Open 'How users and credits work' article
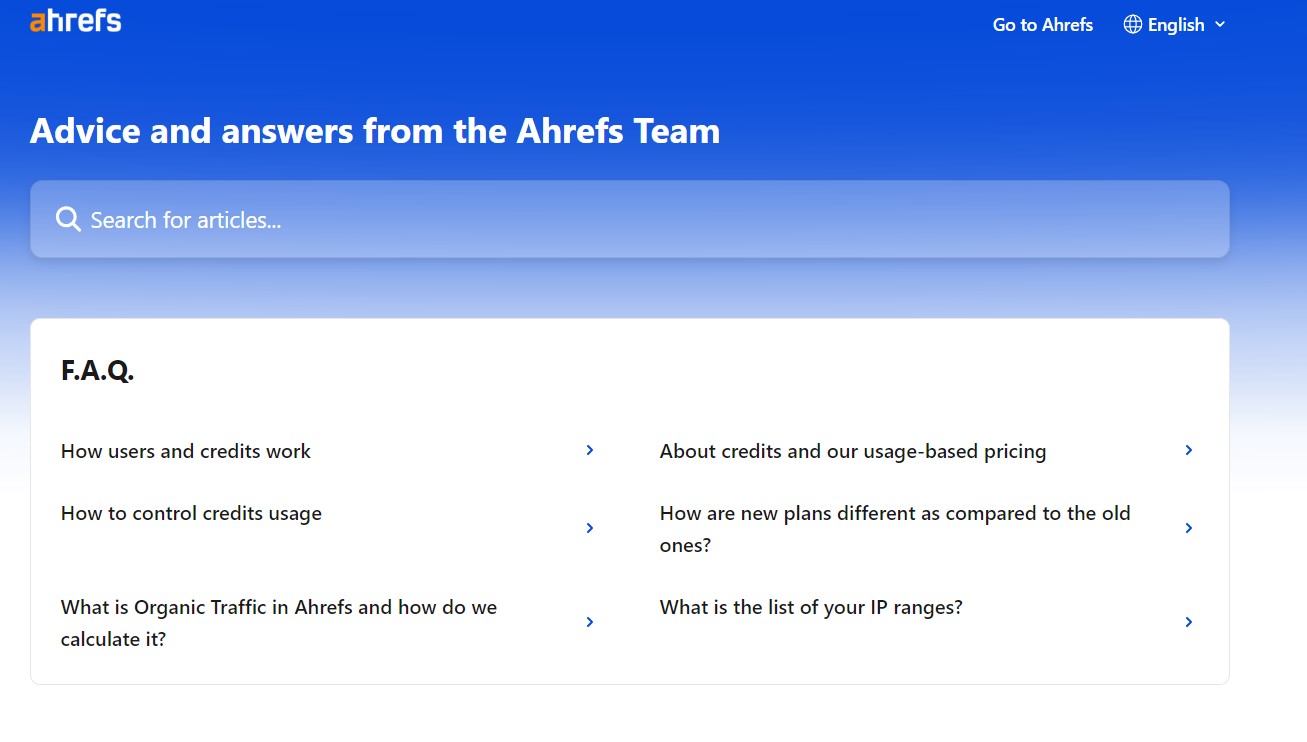 coord(186,451)
